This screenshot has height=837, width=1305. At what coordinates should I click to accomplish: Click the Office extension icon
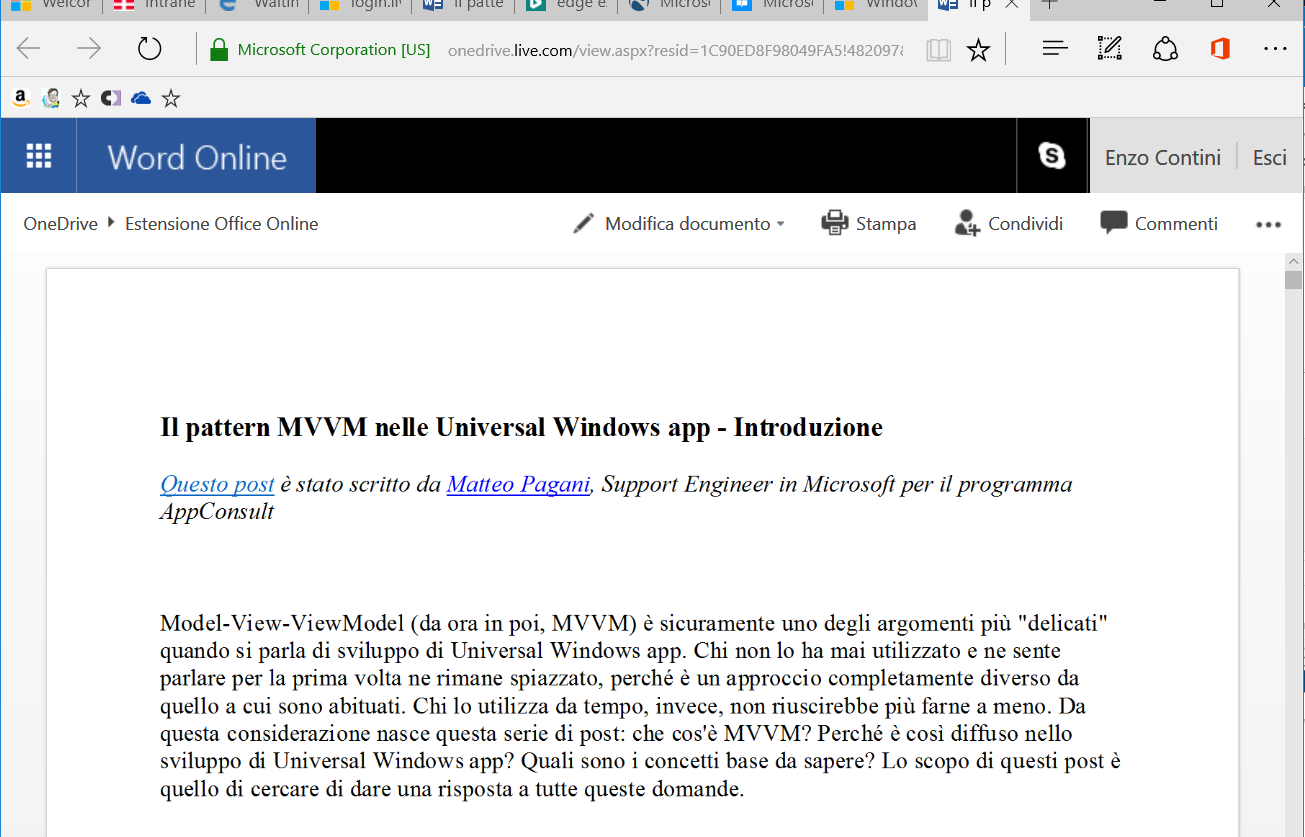point(1220,49)
